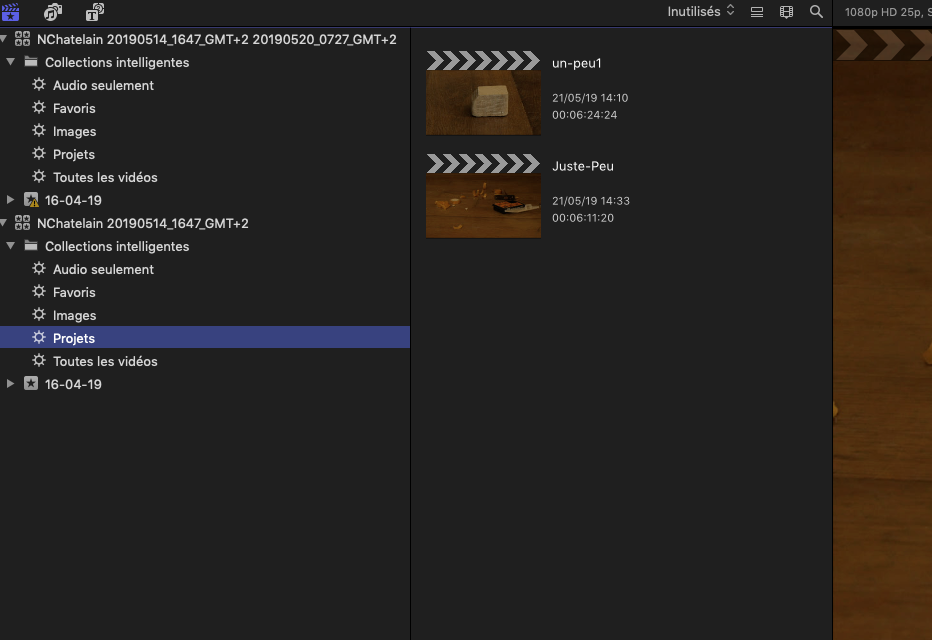Toggle filmstrip/list view mode icon
Image resolution: width=932 pixels, height=640 pixels.
757,12
